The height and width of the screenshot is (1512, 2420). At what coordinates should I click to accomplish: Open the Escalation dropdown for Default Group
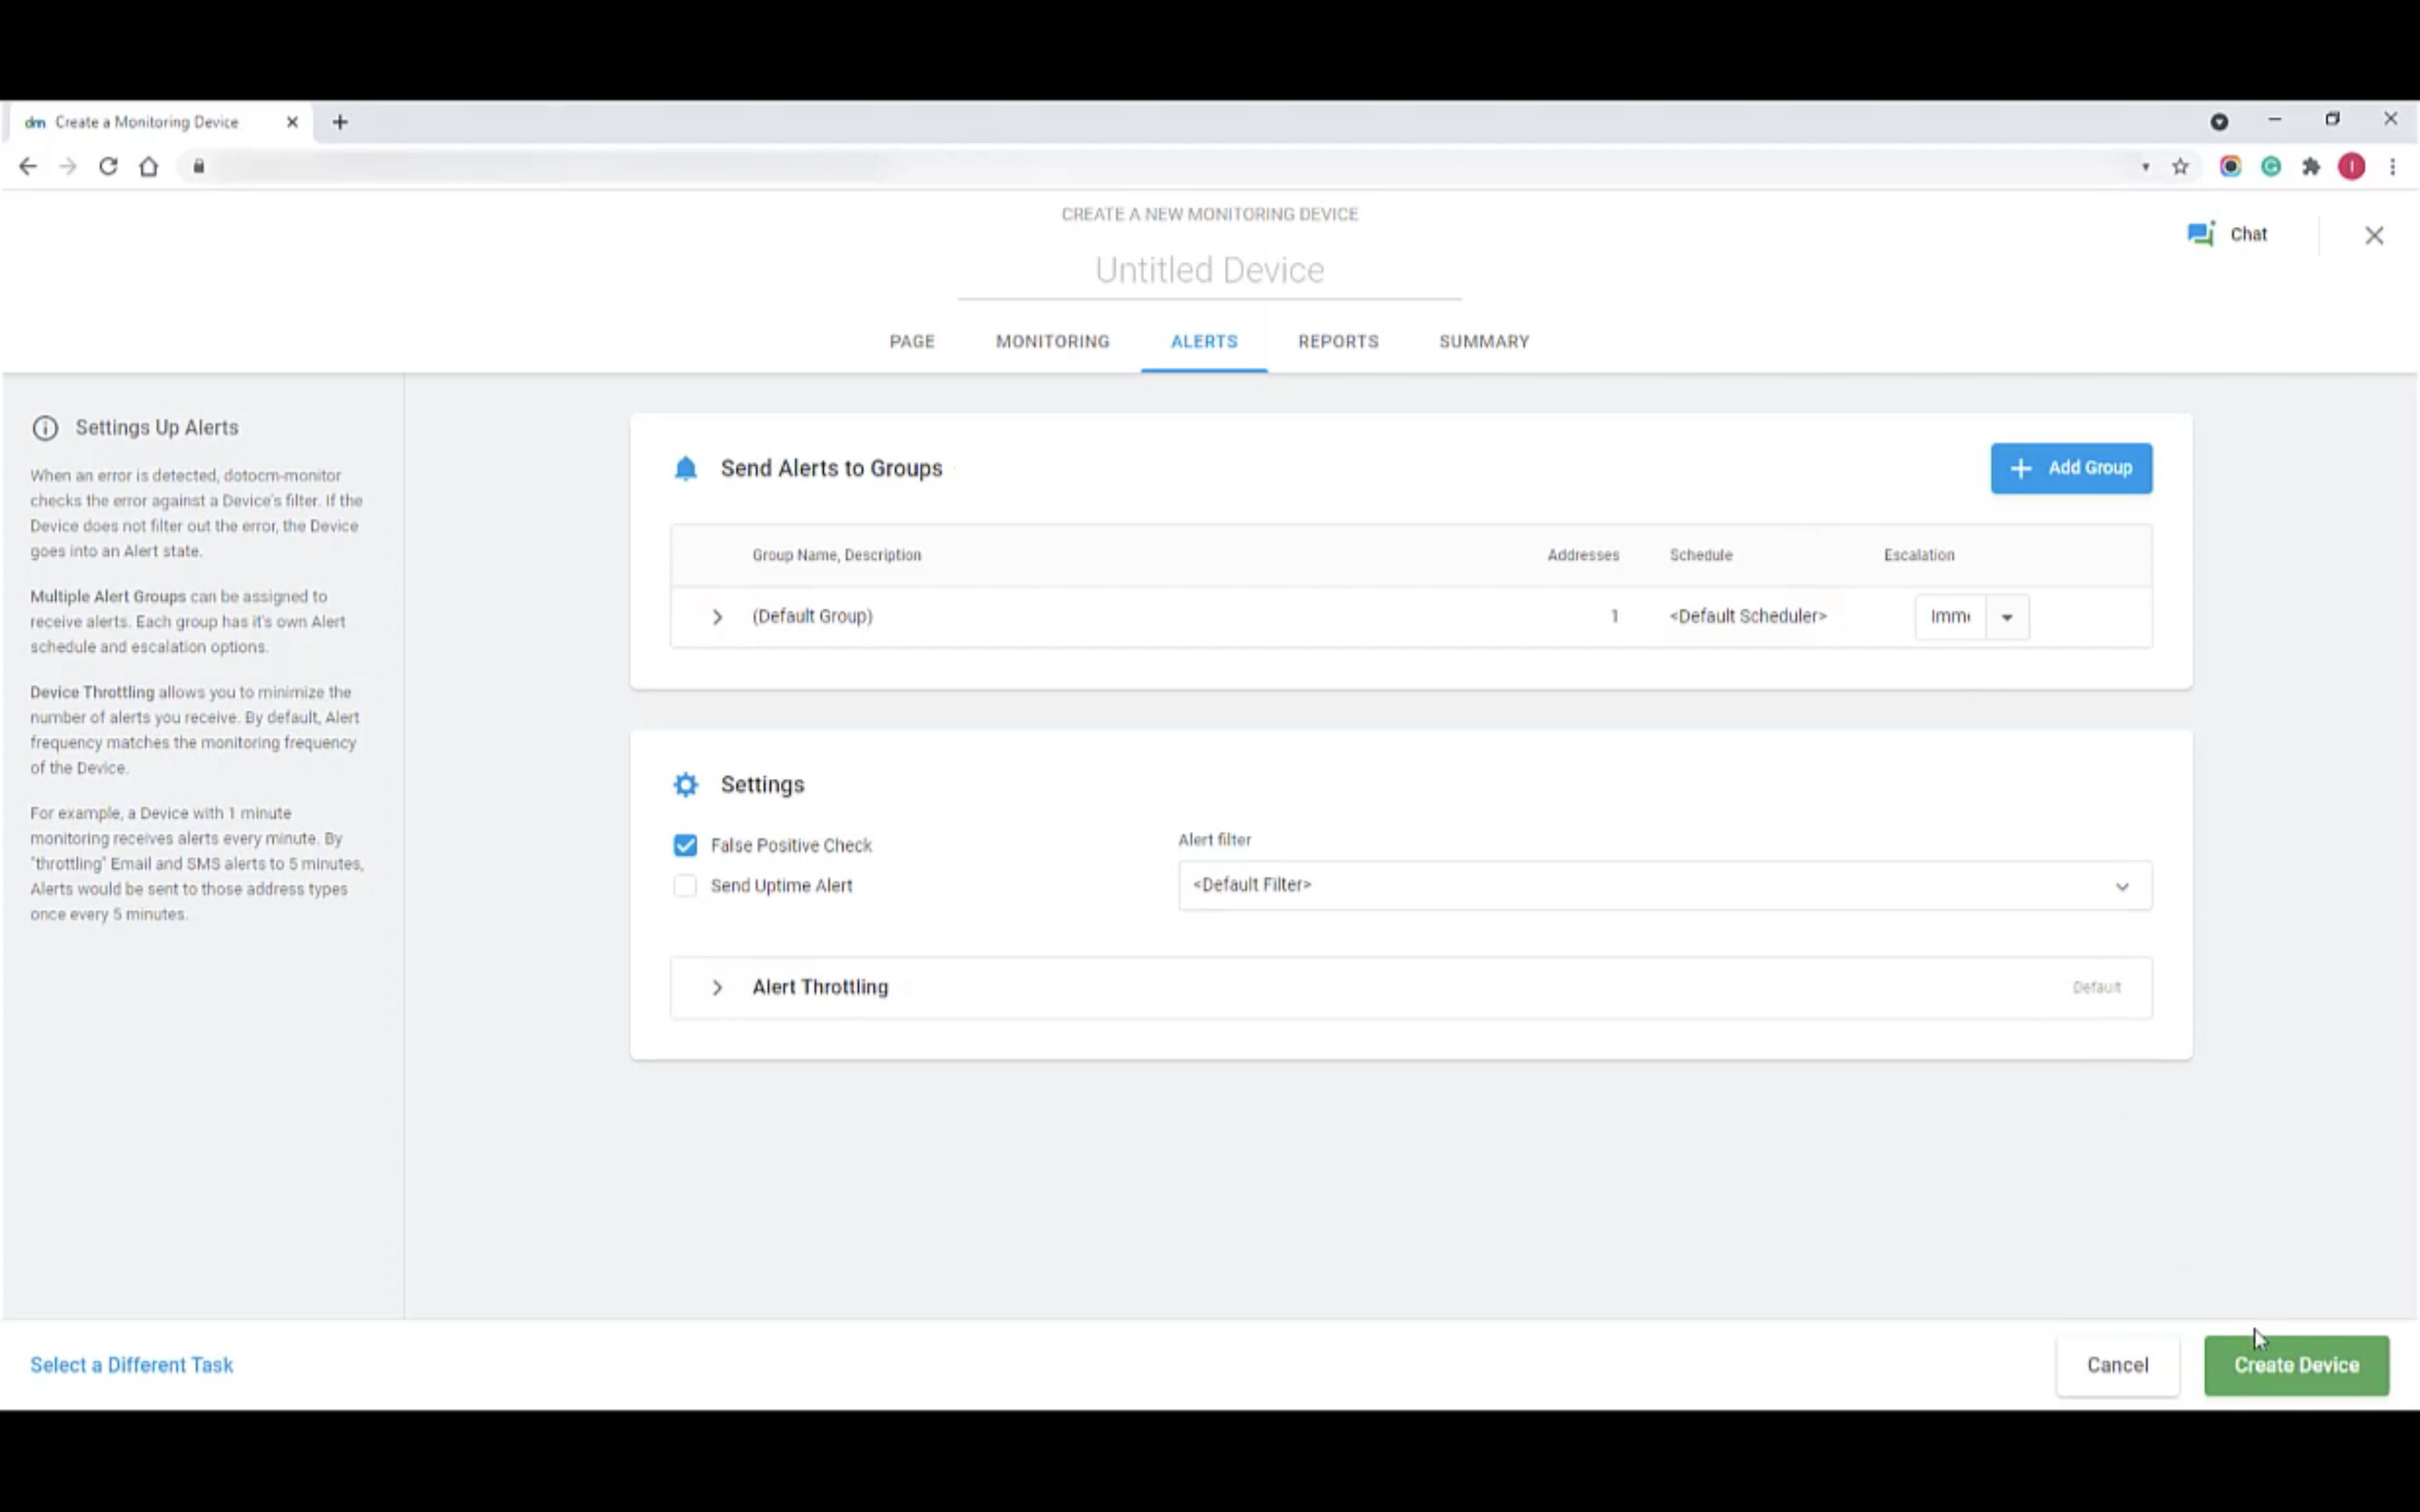[x=2007, y=615]
